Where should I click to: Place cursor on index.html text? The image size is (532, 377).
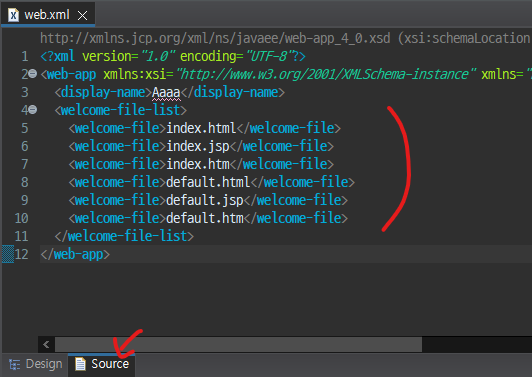click(201, 128)
